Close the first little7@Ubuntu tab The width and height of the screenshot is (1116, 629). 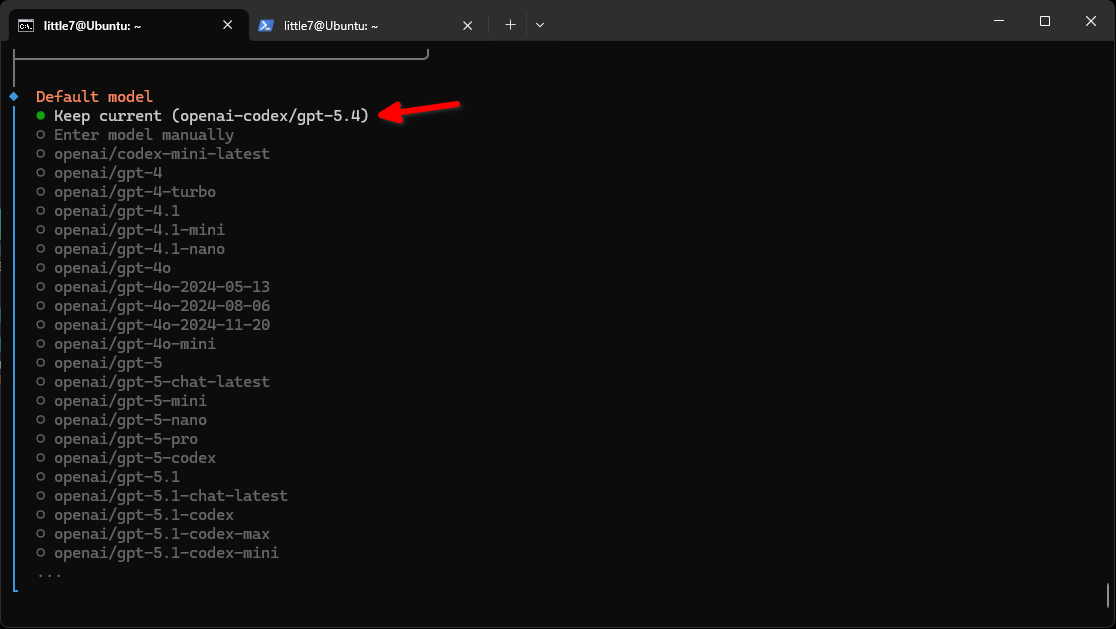(228, 25)
